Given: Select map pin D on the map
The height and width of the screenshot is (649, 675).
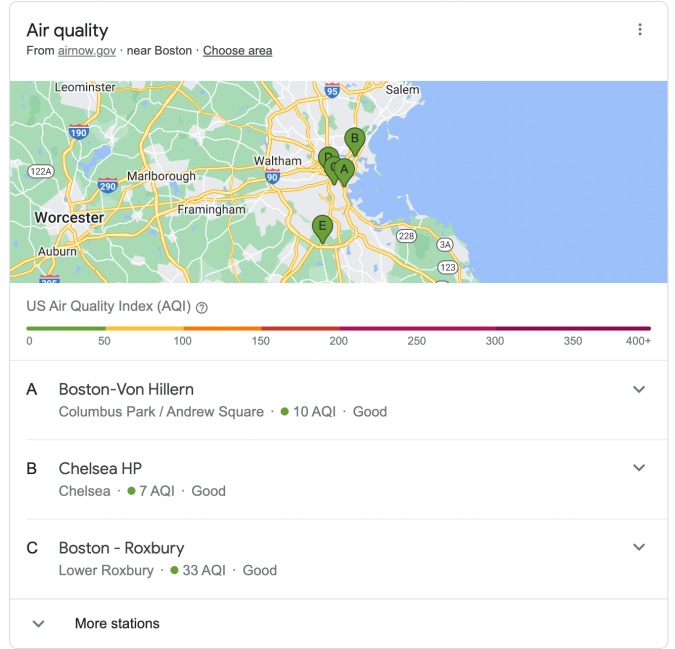Looking at the screenshot, I should pyautogui.click(x=326, y=154).
